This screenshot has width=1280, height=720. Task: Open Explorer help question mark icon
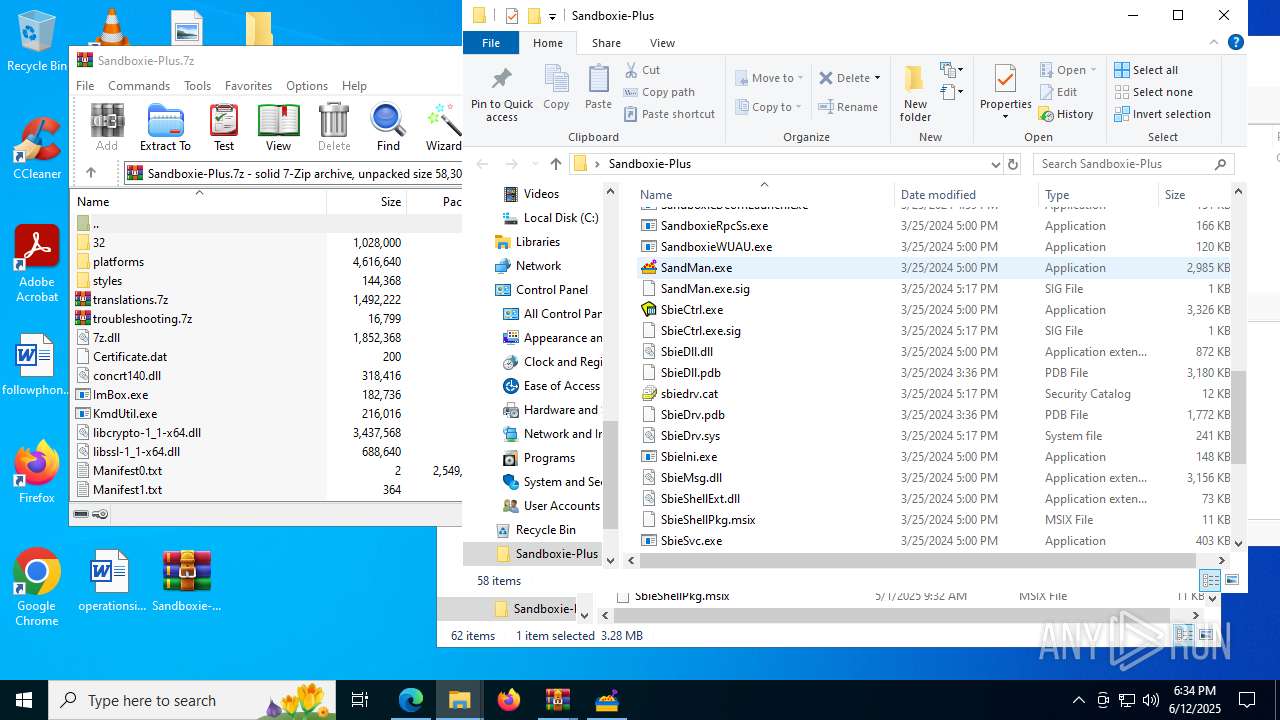pos(1236,43)
